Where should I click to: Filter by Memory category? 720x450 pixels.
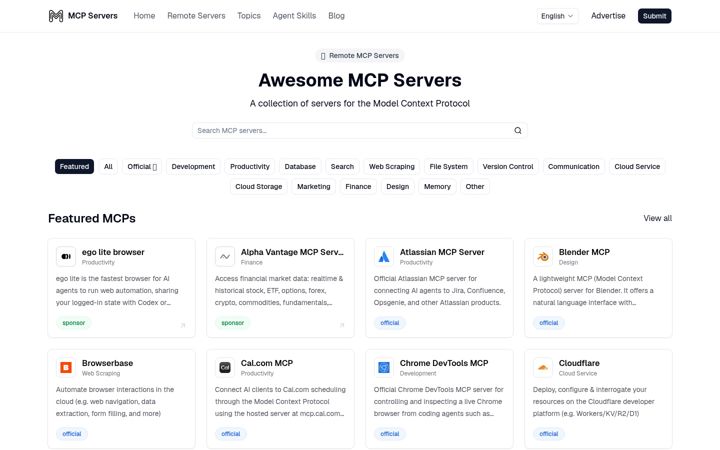(437, 186)
